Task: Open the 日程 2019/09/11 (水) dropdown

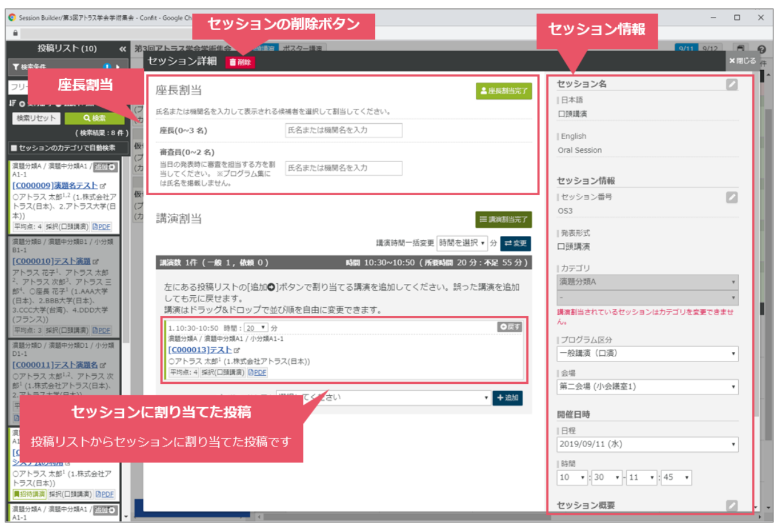Action: pyautogui.click(x=648, y=445)
